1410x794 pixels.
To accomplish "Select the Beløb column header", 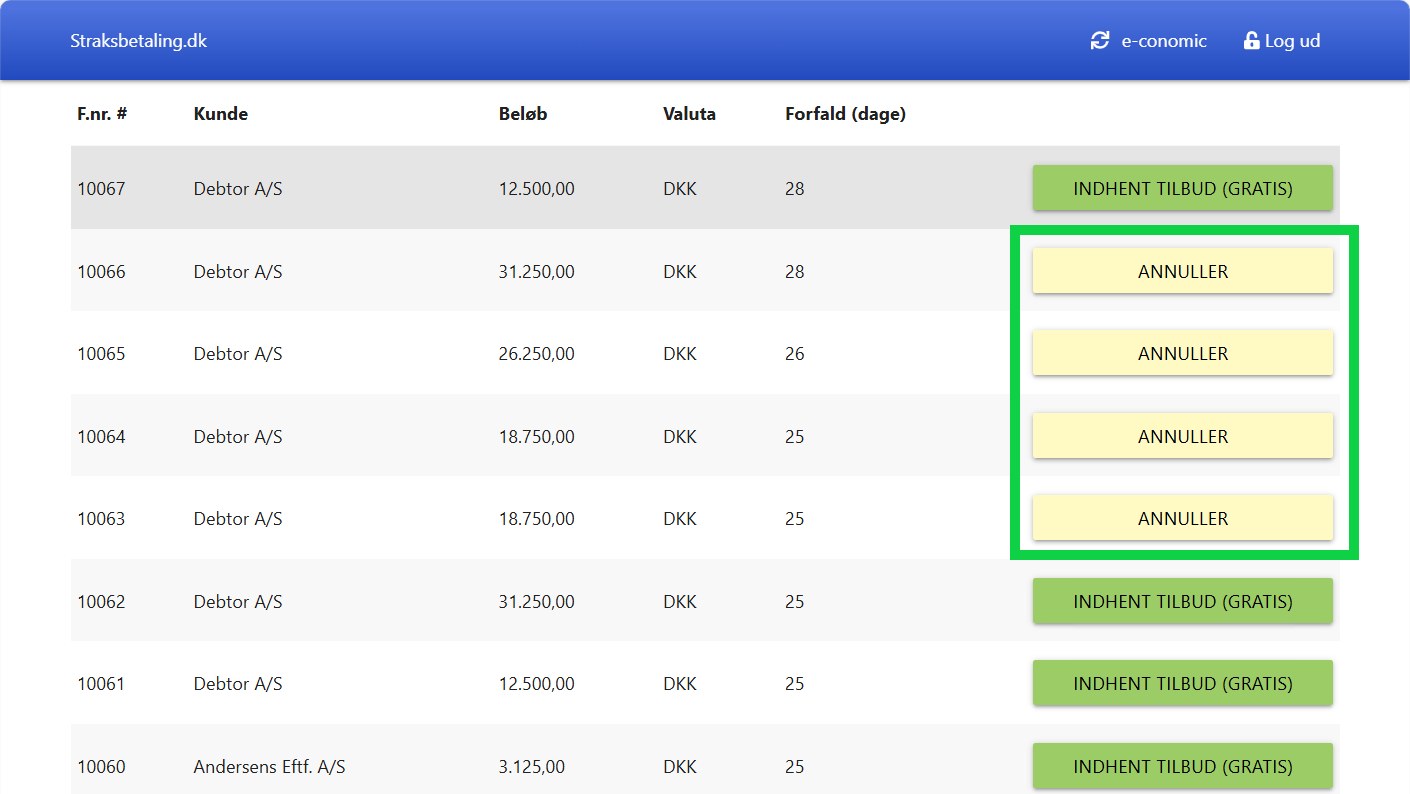I will click(523, 114).
